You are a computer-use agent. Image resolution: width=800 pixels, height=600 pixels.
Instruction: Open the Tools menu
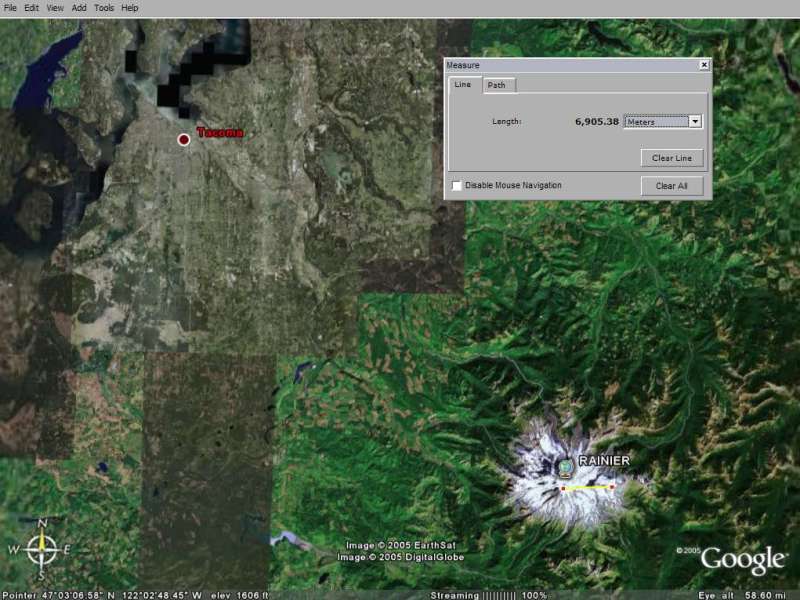(104, 8)
